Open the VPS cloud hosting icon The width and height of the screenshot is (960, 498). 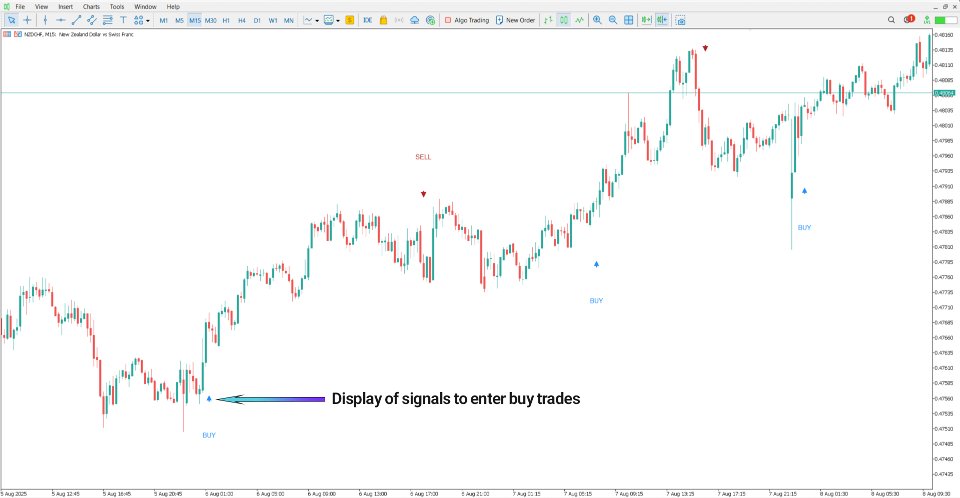tap(414, 20)
